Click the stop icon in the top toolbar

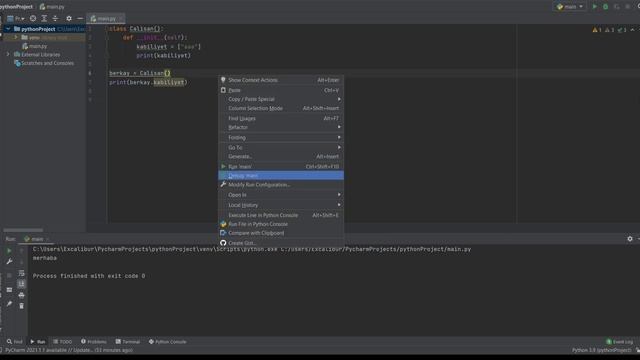click(628, 7)
